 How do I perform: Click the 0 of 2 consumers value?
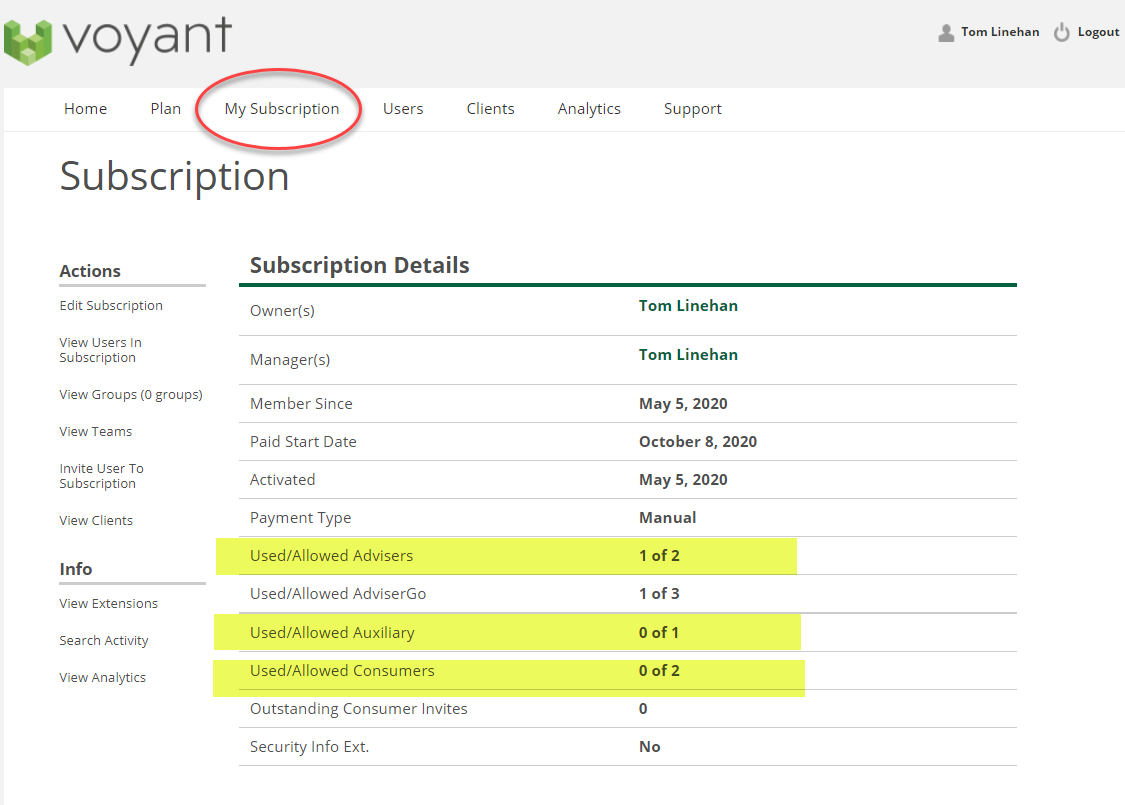pyautogui.click(x=659, y=670)
